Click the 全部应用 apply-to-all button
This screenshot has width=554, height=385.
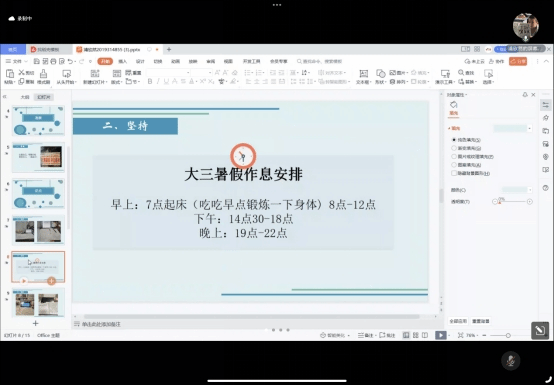click(x=458, y=321)
